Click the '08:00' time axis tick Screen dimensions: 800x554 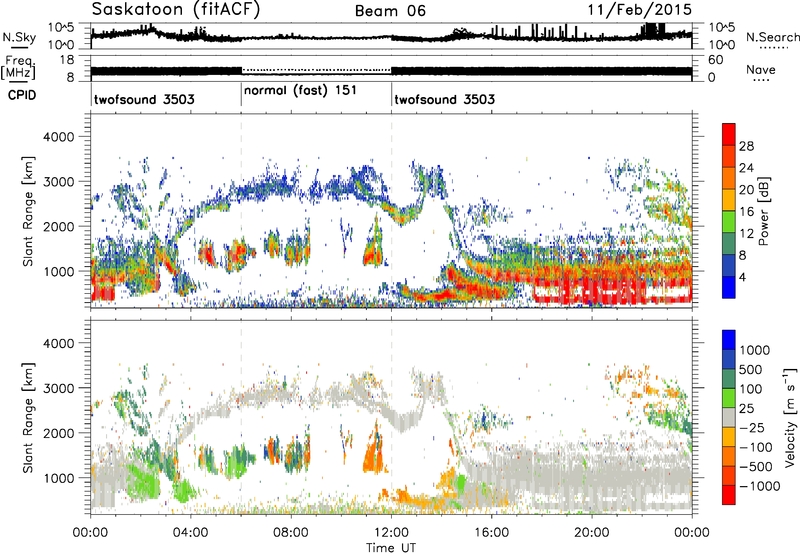click(291, 533)
